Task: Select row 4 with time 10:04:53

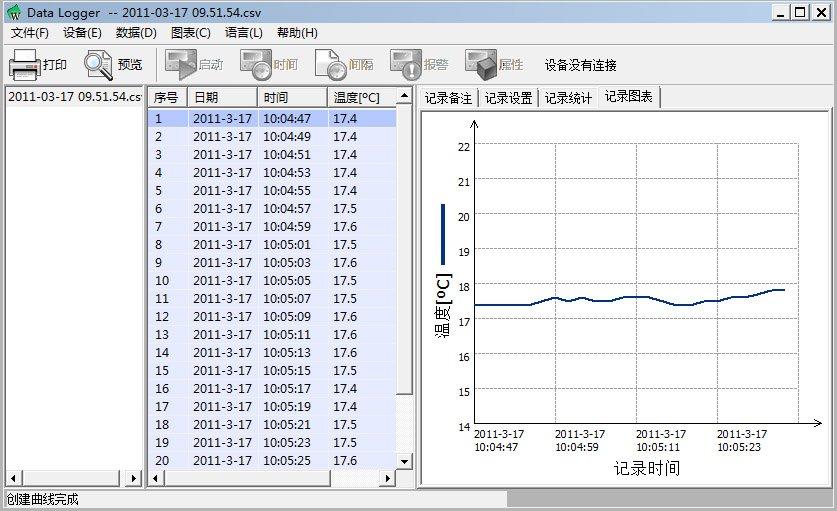Action: click(x=272, y=172)
